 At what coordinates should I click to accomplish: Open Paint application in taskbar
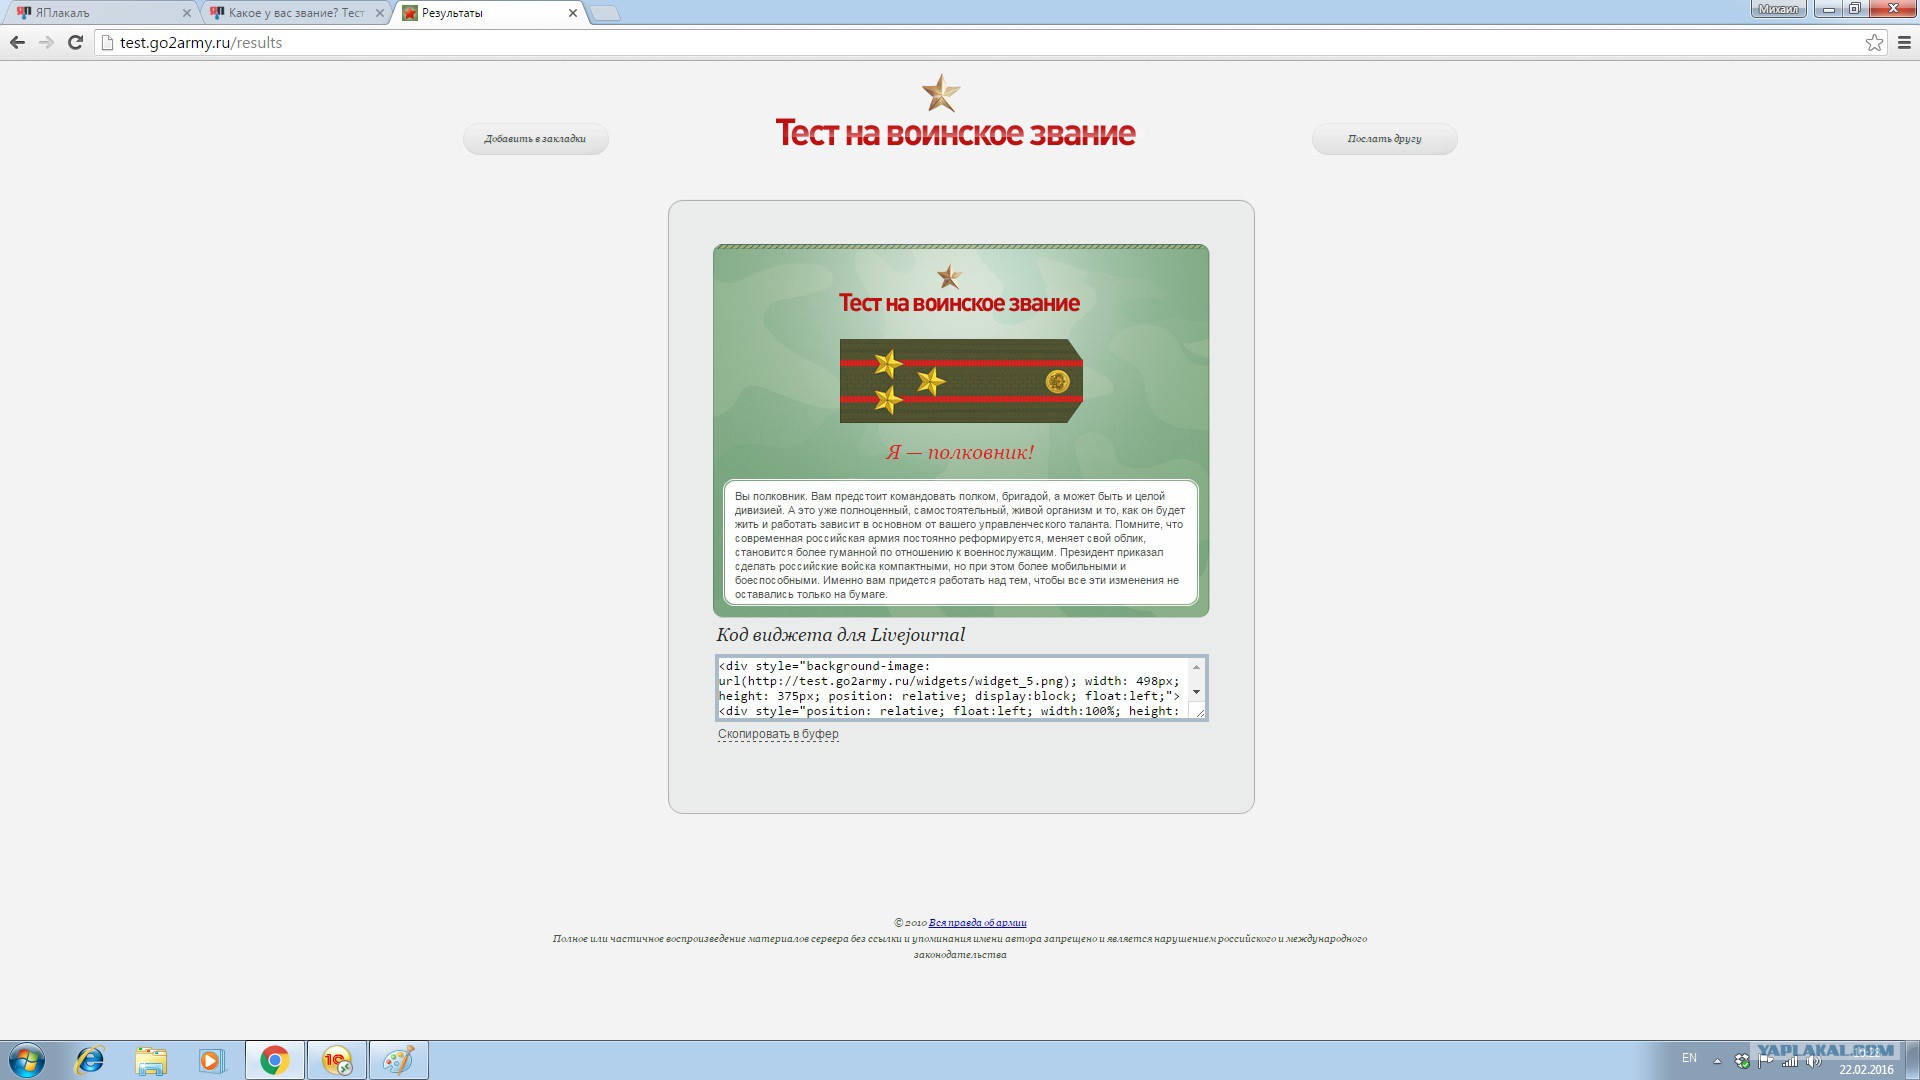click(x=398, y=1060)
